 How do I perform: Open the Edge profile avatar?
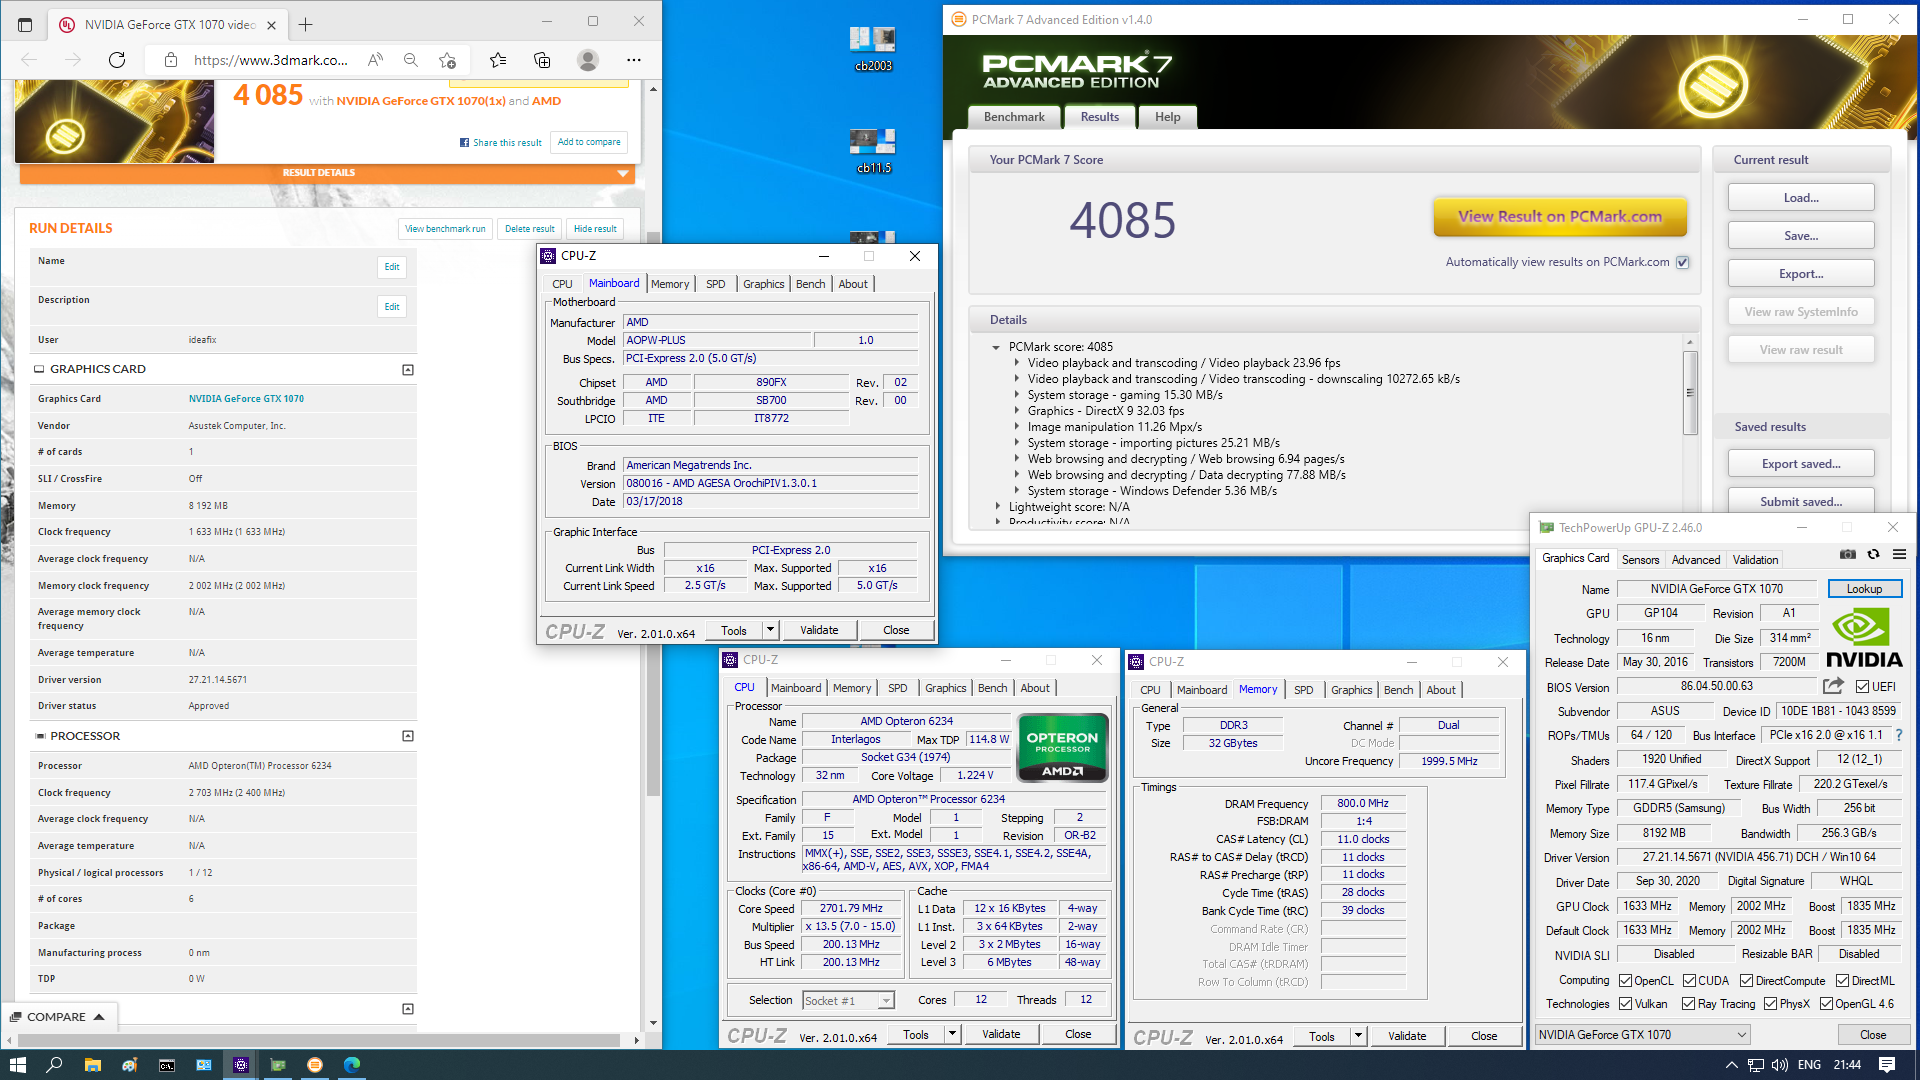pyautogui.click(x=588, y=60)
